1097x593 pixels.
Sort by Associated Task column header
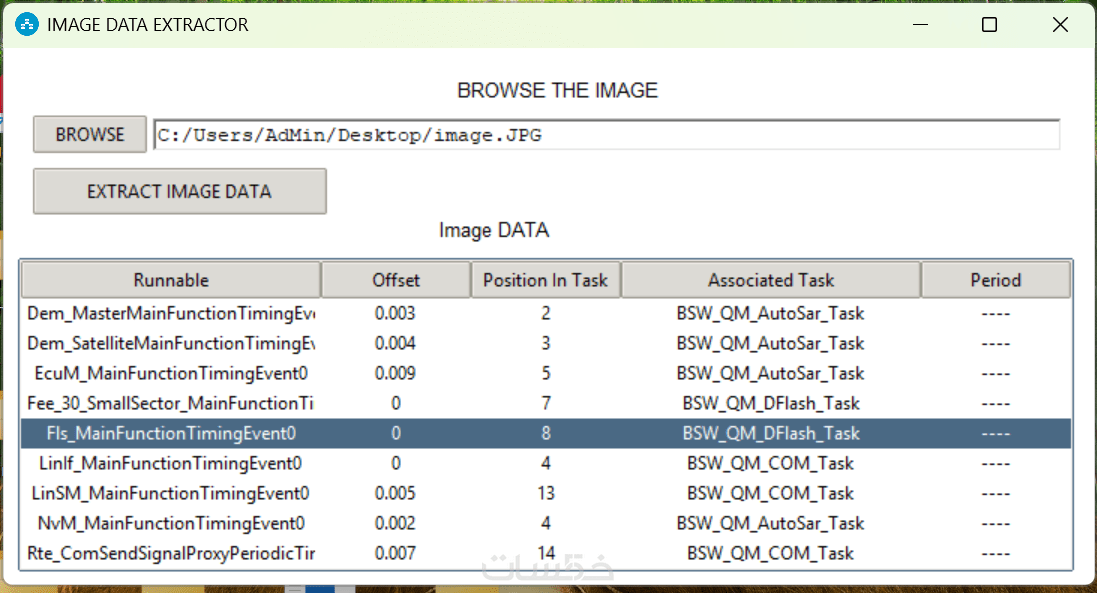click(770, 280)
